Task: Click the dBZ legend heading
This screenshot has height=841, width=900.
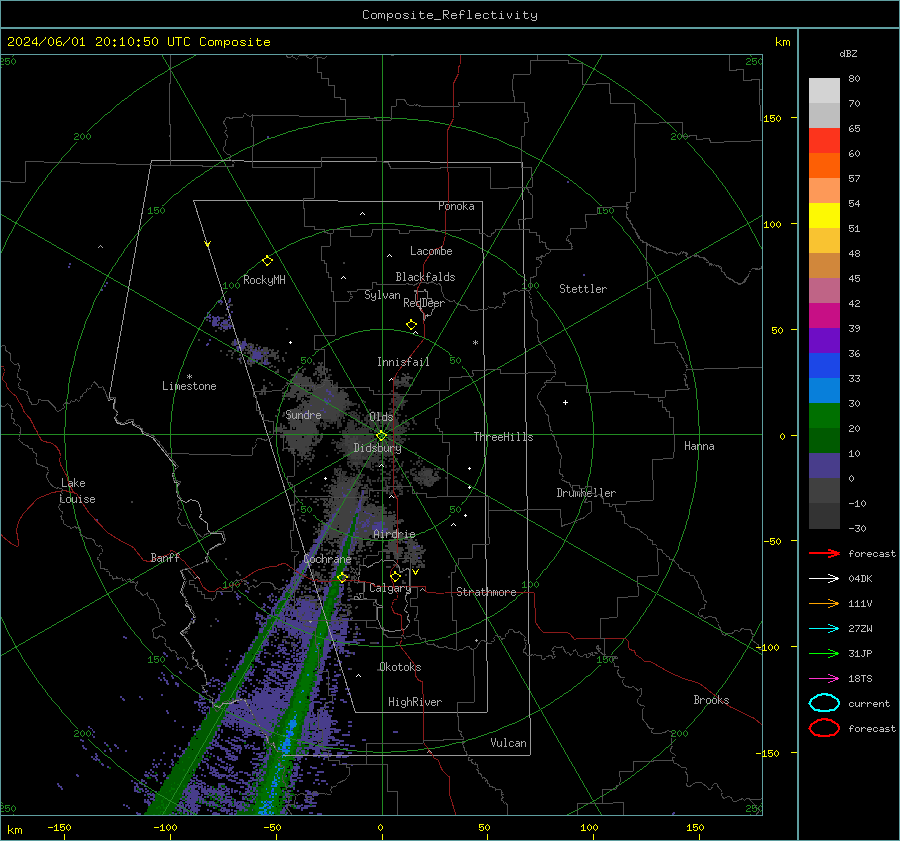Action: coord(848,53)
